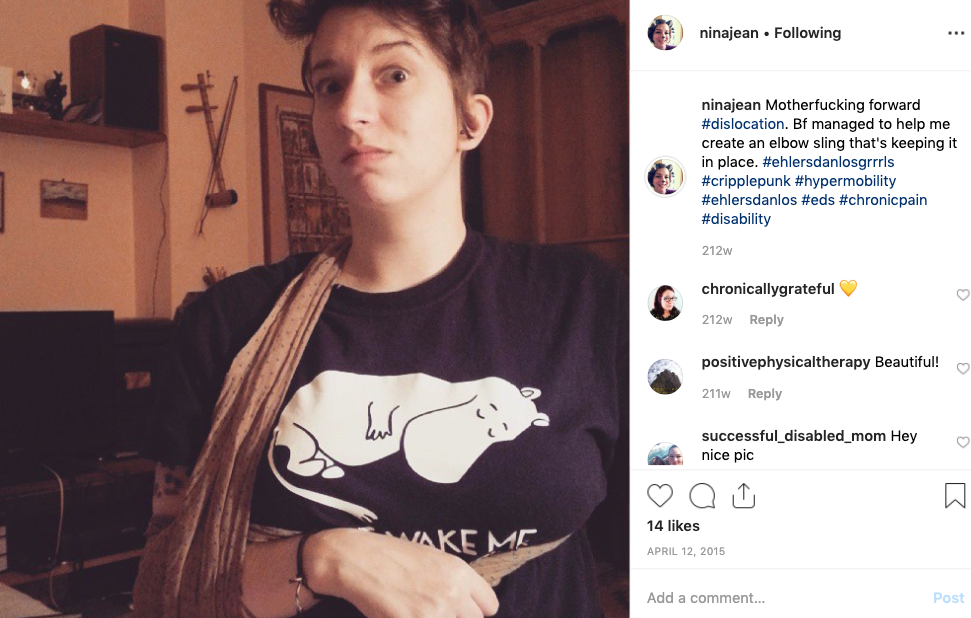View positivephysicaltherapy's avatar profile
Image resolution: width=971 pixels, height=618 pixels.
tap(665, 376)
